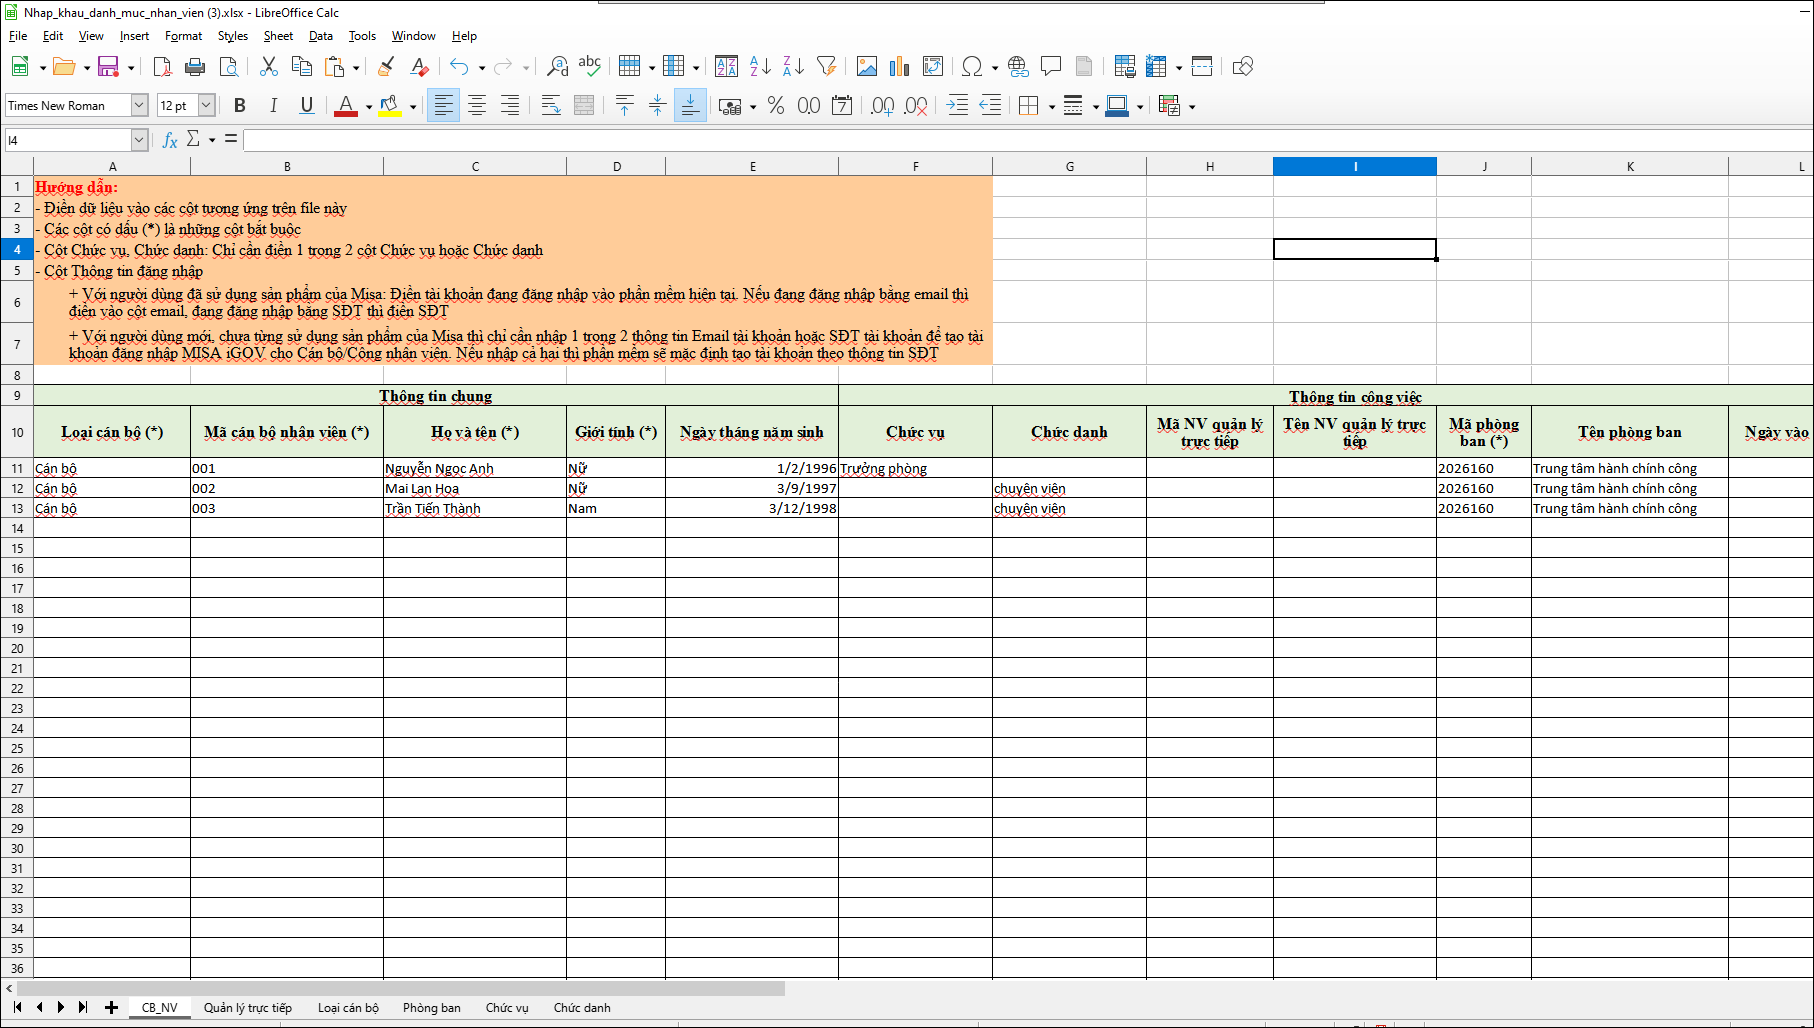Image resolution: width=1814 pixels, height=1028 pixels.
Task: Add a decimal place
Action: [882, 105]
